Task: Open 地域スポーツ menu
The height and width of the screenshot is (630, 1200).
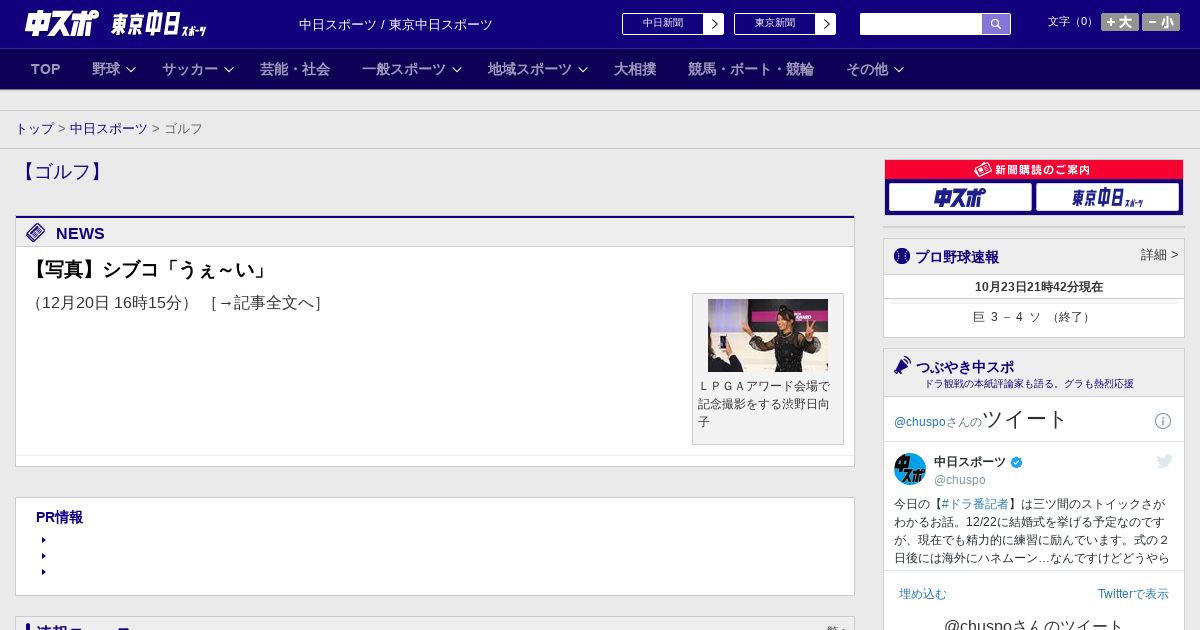Action: (x=530, y=69)
